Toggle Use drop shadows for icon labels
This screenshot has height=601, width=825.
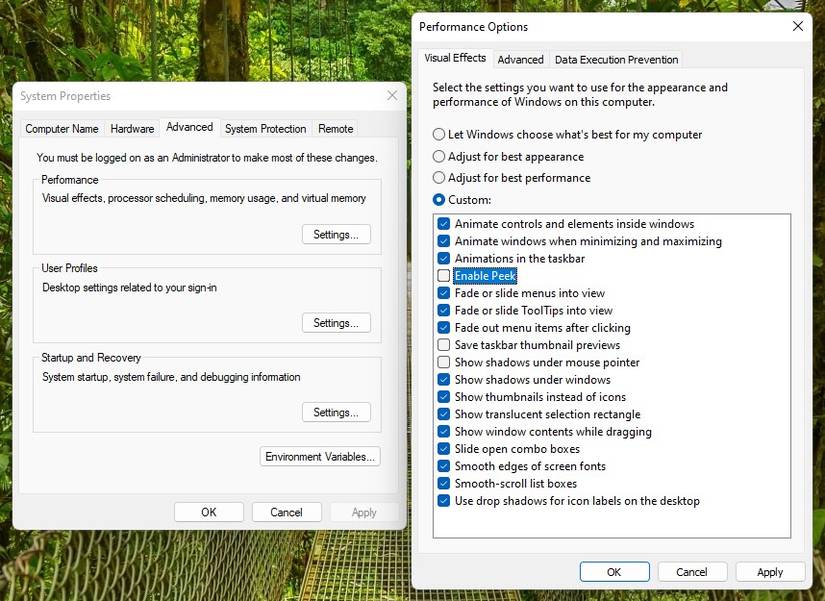[x=444, y=501]
